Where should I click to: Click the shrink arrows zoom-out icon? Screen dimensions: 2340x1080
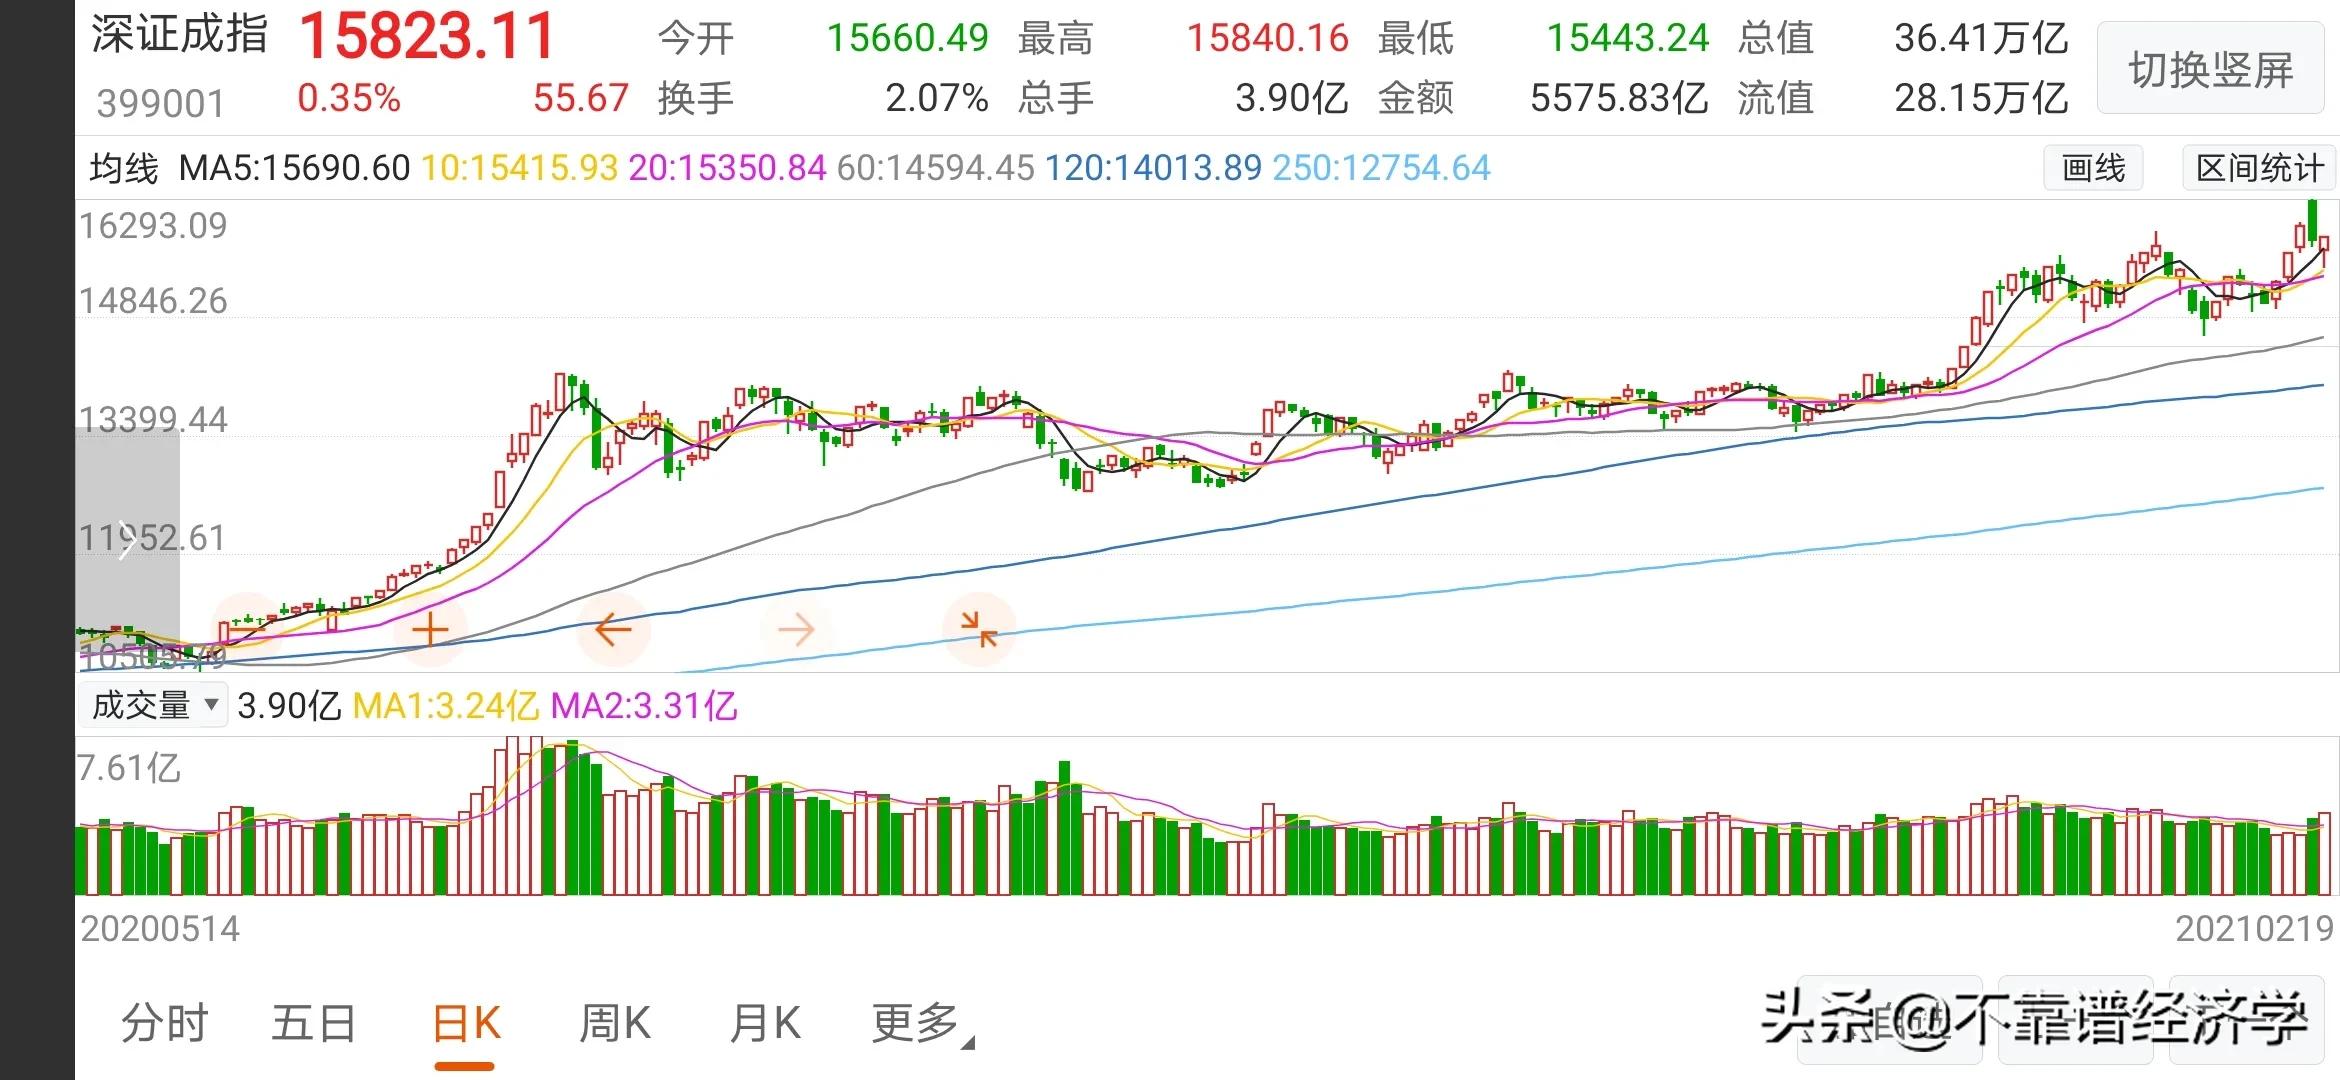979,630
